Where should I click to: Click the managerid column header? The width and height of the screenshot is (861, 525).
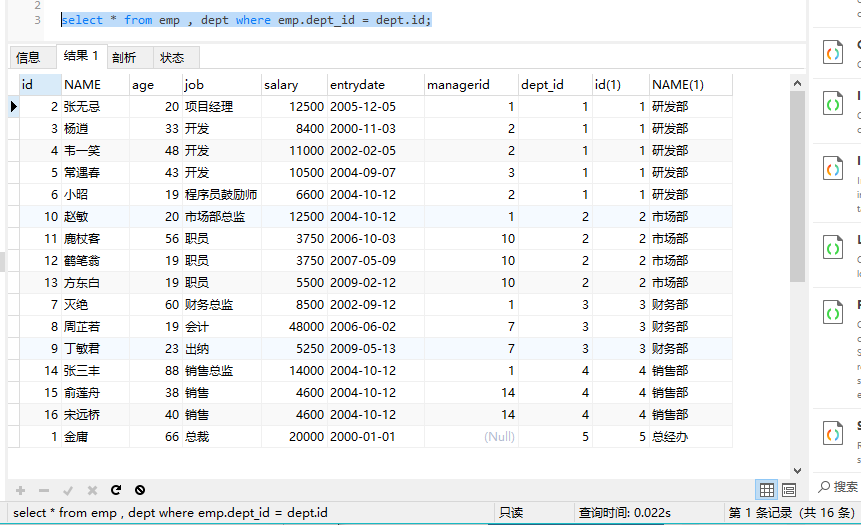click(x=471, y=85)
